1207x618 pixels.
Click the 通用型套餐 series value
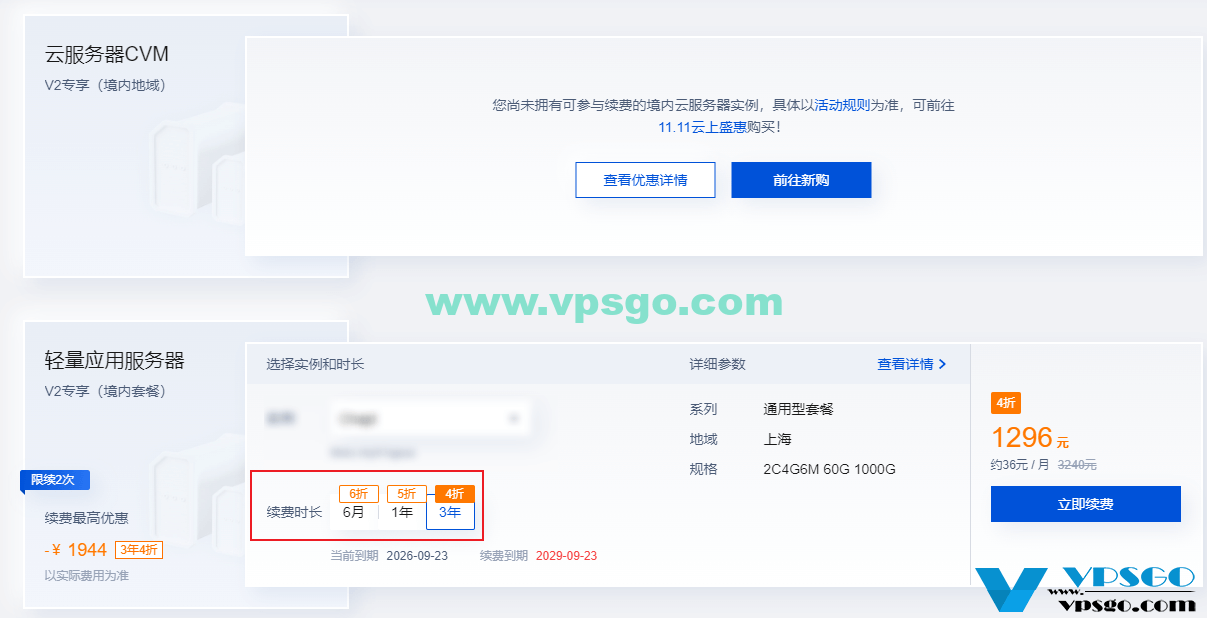coord(798,409)
